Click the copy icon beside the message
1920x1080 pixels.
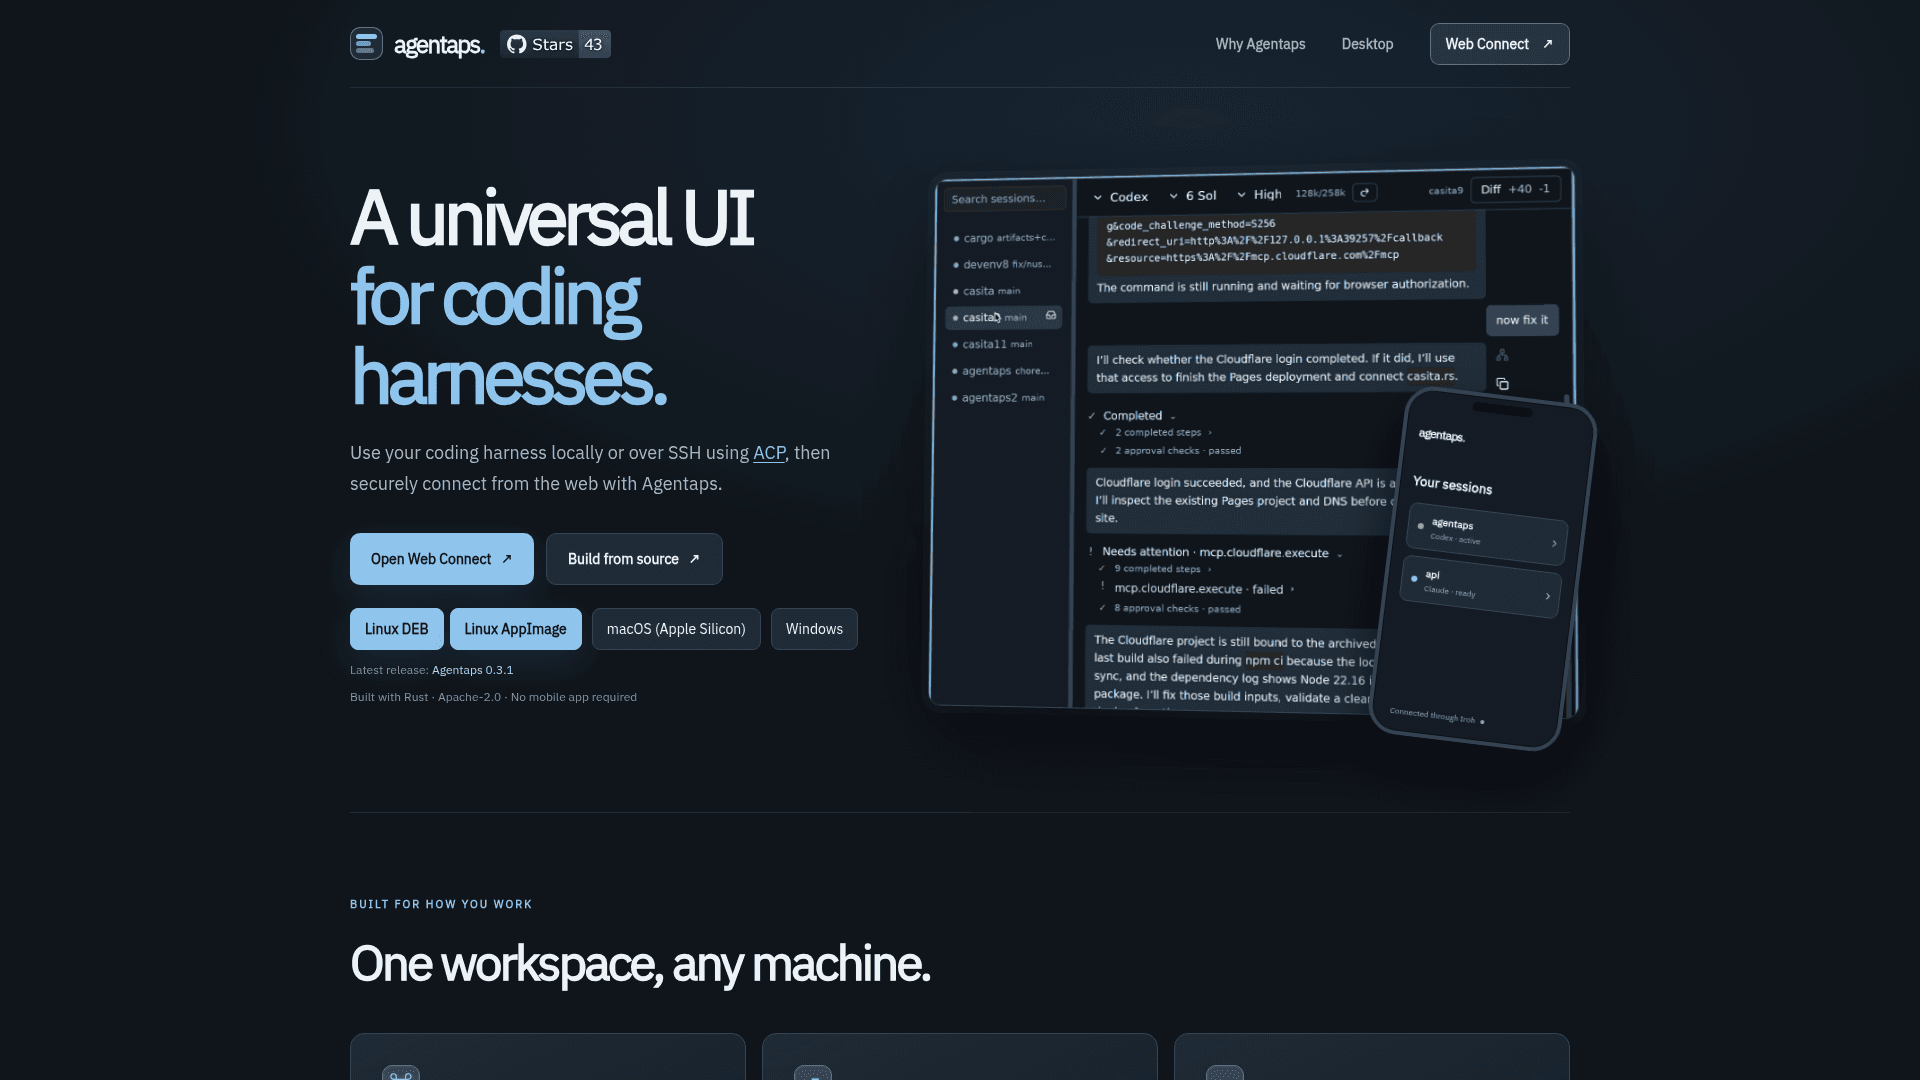(x=1502, y=384)
